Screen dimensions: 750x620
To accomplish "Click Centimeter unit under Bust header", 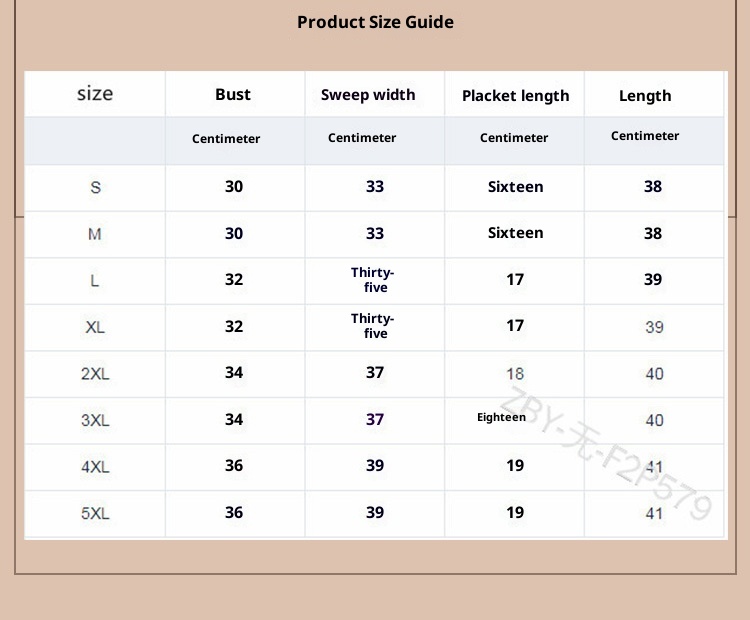I will pos(226,139).
